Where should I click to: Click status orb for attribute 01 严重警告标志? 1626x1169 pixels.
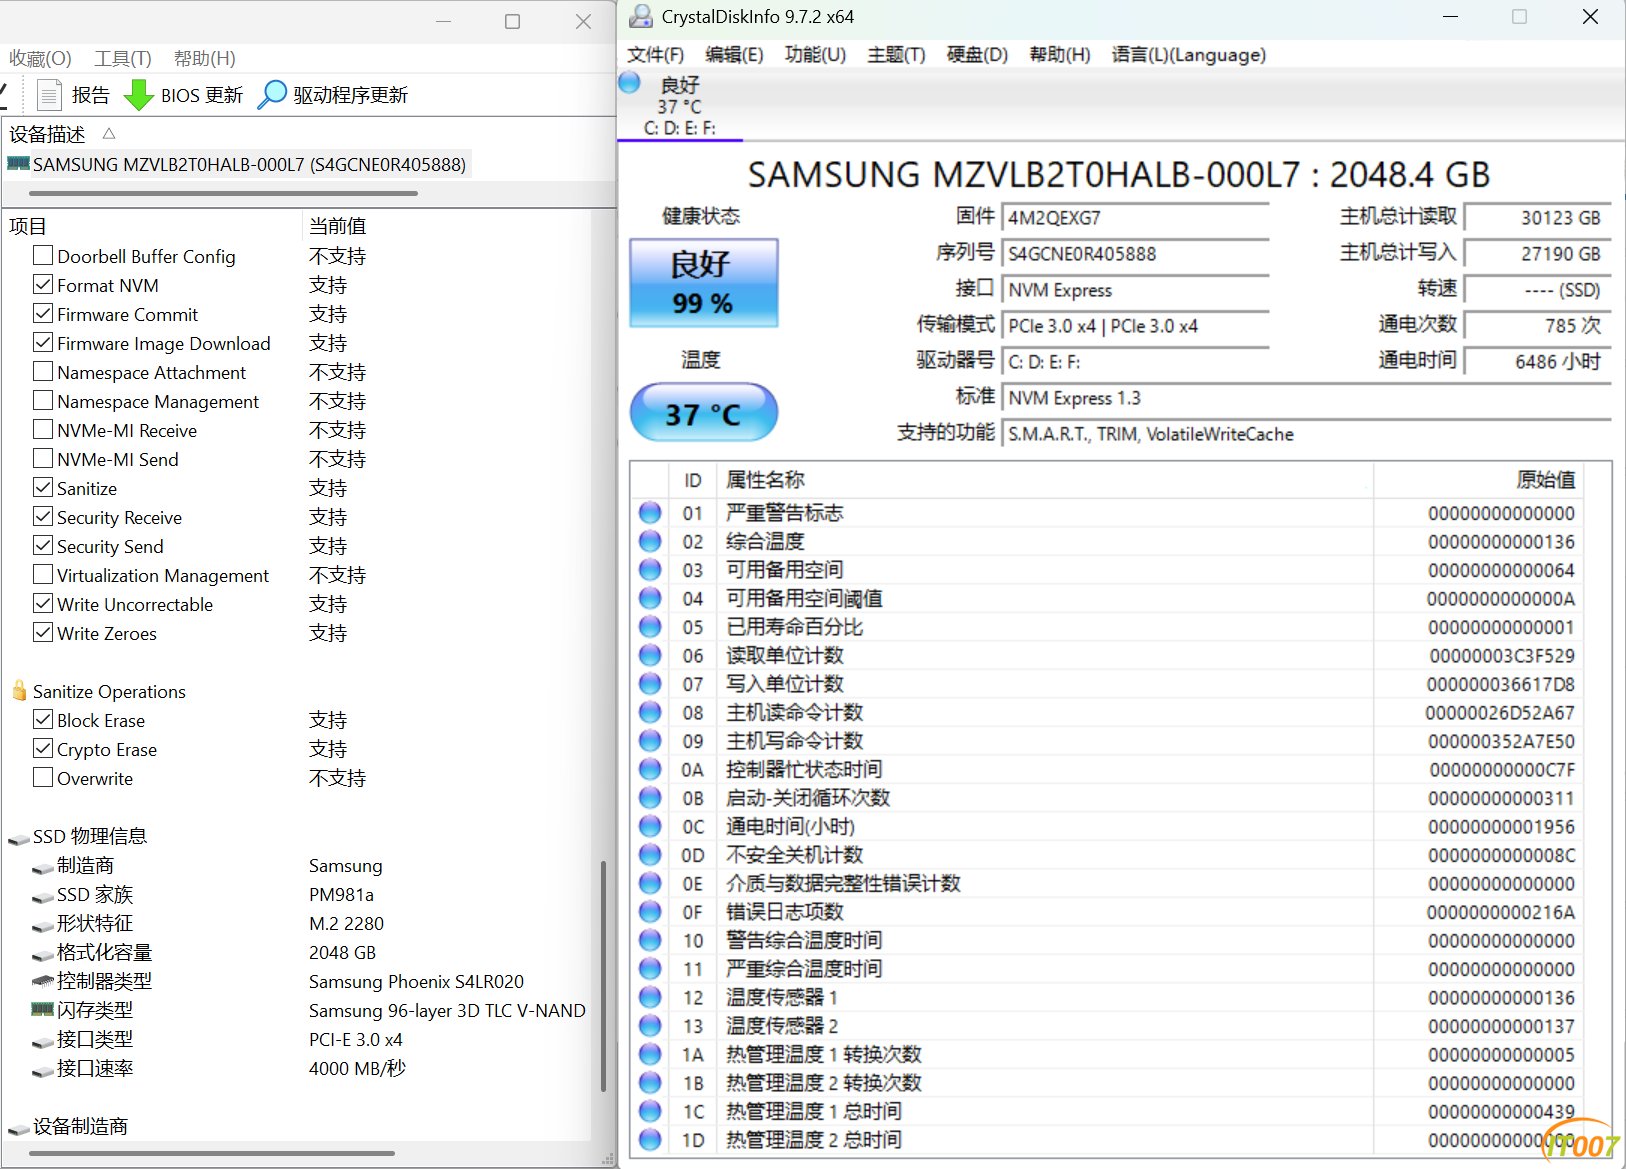pos(650,513)
